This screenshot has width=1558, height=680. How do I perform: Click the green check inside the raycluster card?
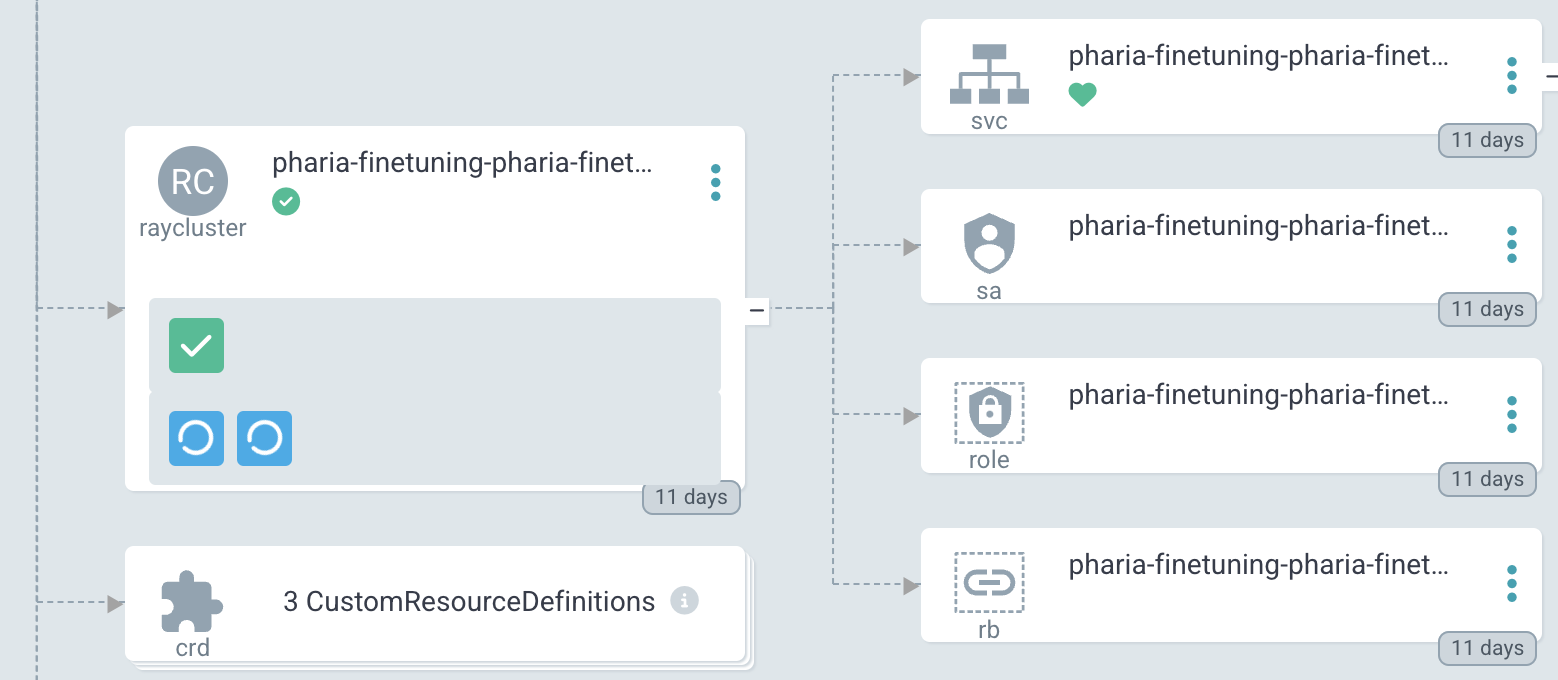pyautogui.click(x=196, y=344)
